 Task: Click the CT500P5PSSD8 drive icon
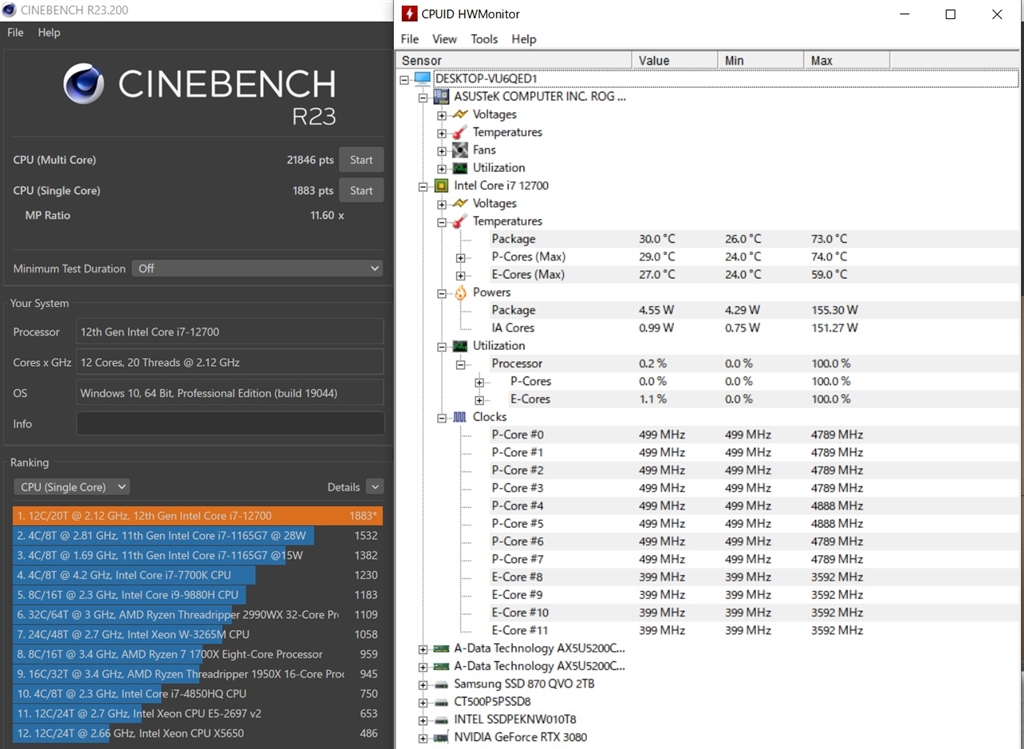click(441, 702)
